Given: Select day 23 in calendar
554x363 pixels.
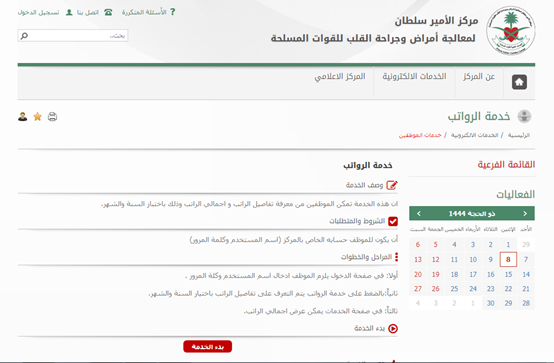Looking at the screenshot, I should 490,289.
